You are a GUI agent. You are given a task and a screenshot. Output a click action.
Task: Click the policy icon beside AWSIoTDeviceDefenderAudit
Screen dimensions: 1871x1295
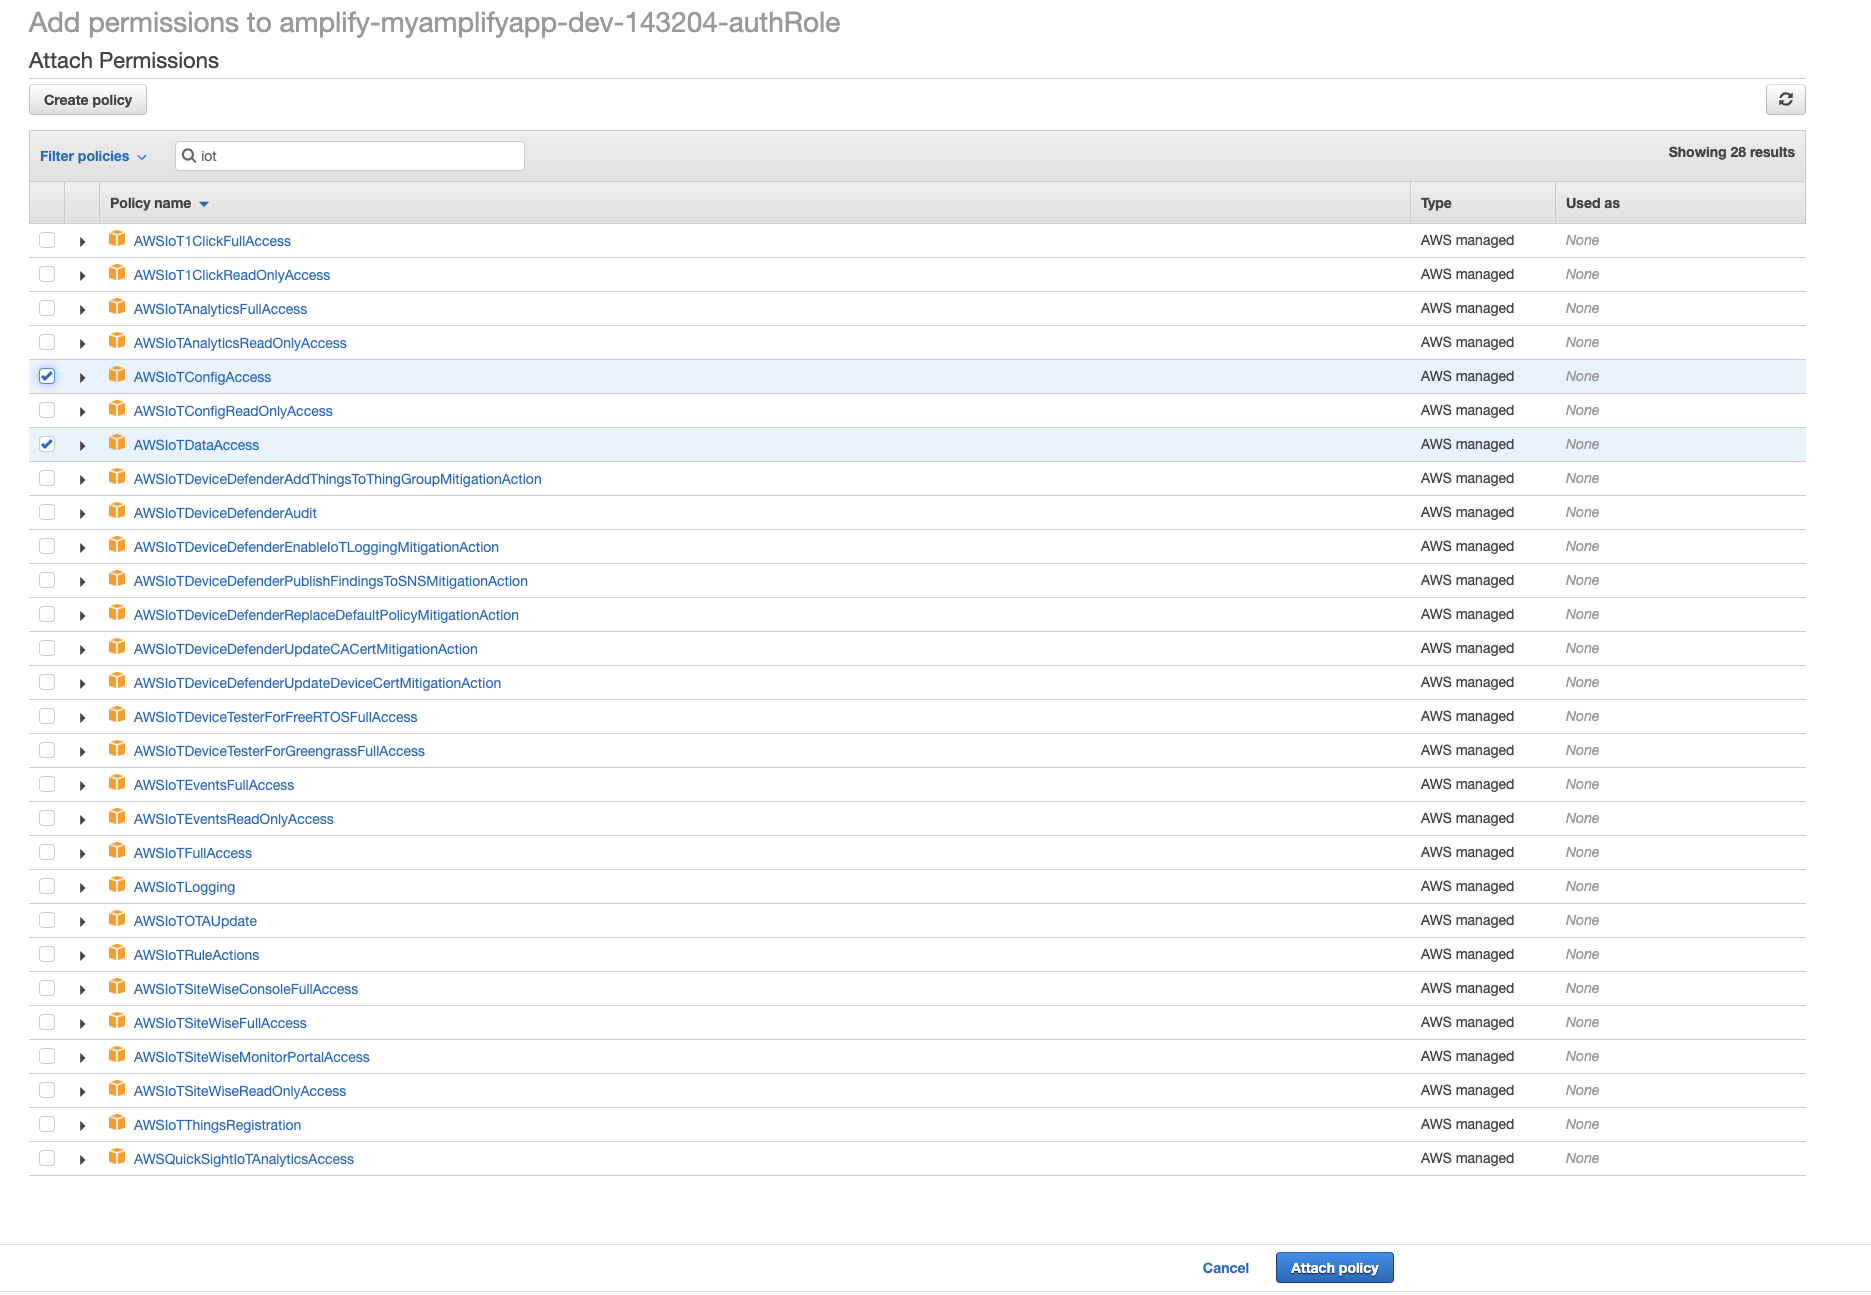tap(117, 511)
